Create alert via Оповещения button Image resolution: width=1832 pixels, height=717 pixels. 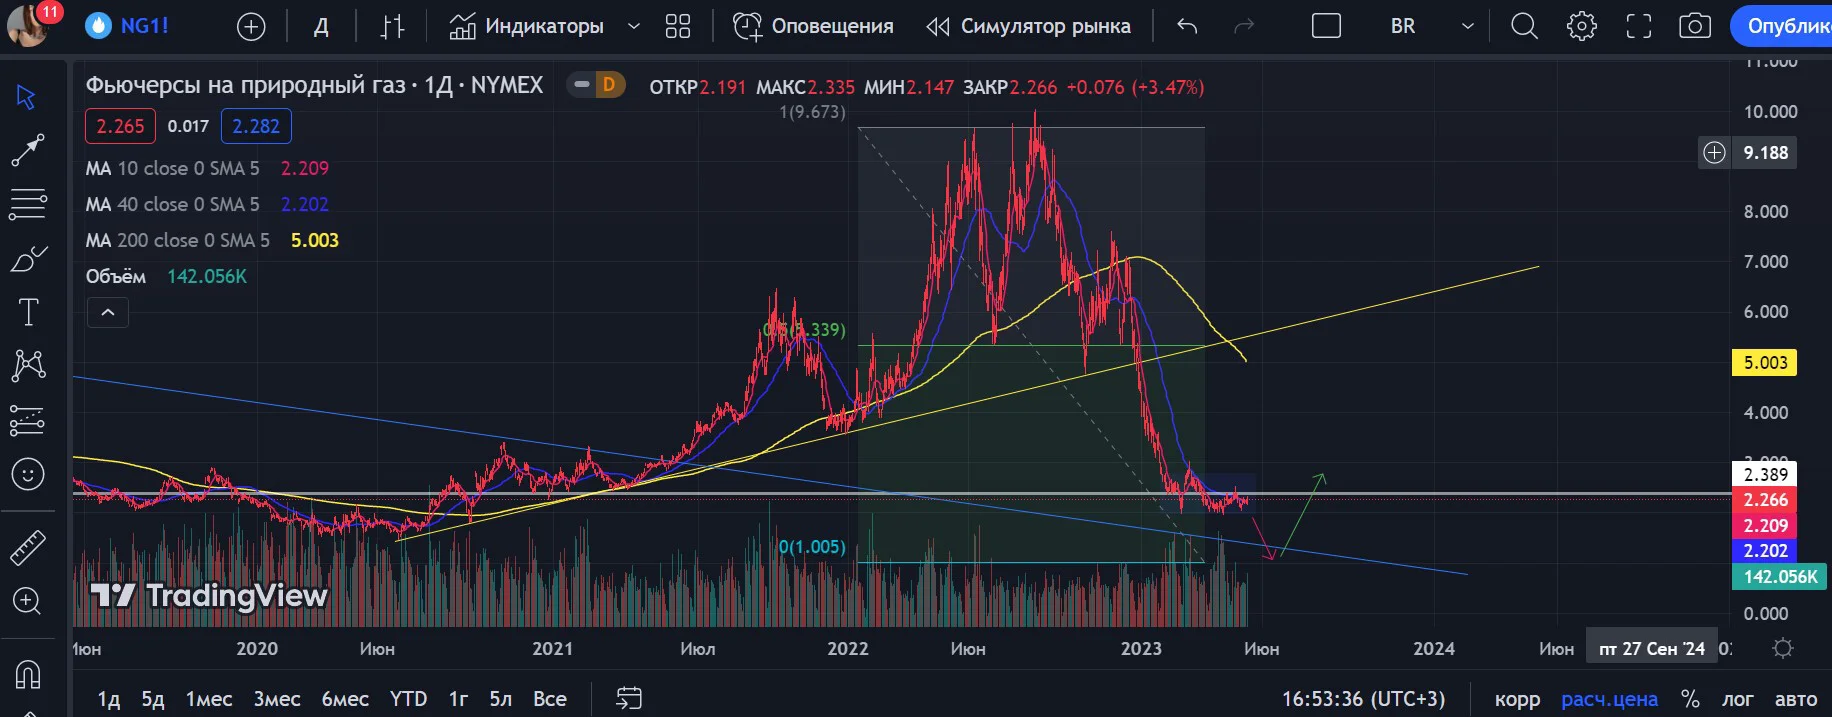click(x=813, y=27)
